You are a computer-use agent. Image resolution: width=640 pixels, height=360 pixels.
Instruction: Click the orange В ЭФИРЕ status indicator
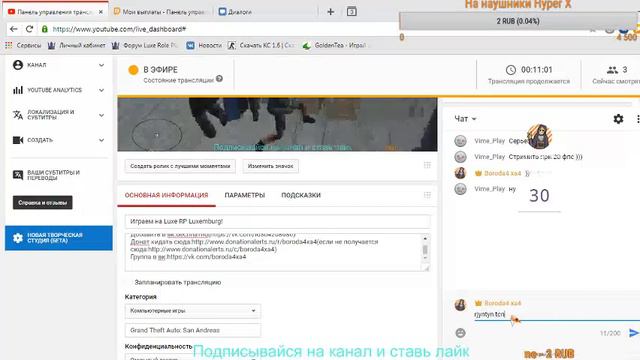(x=133, y=70)
